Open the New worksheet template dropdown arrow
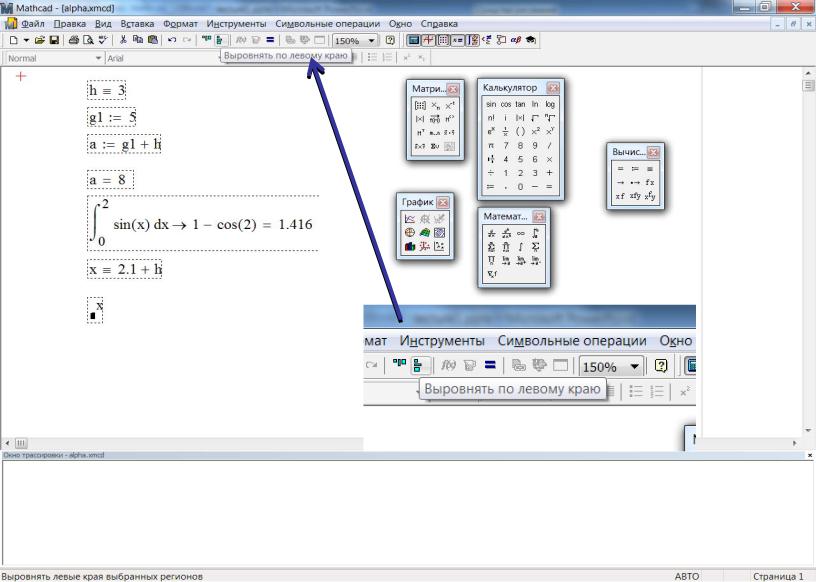This screenshot has width=816, height=582. click(26, 40)
